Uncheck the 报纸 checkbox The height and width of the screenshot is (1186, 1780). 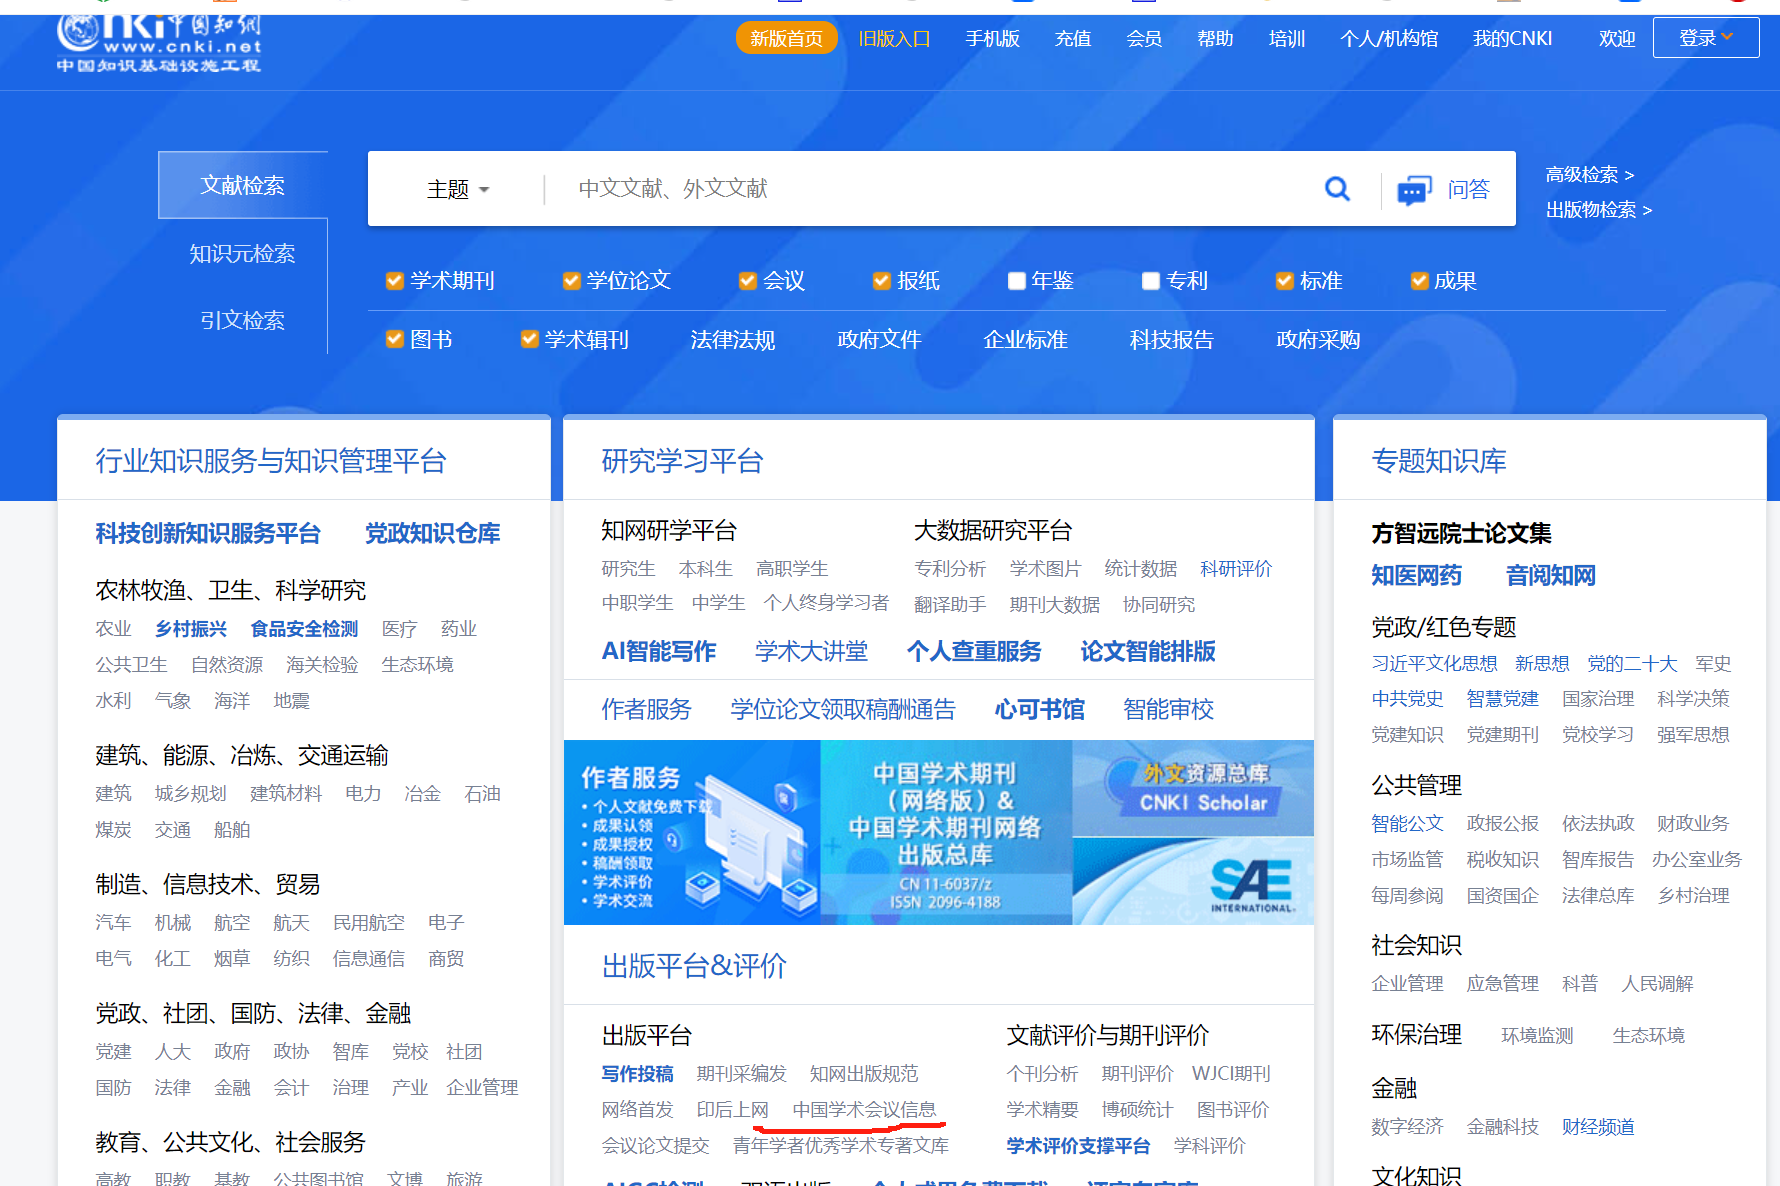pyautogui.click(x=881, y=281)
